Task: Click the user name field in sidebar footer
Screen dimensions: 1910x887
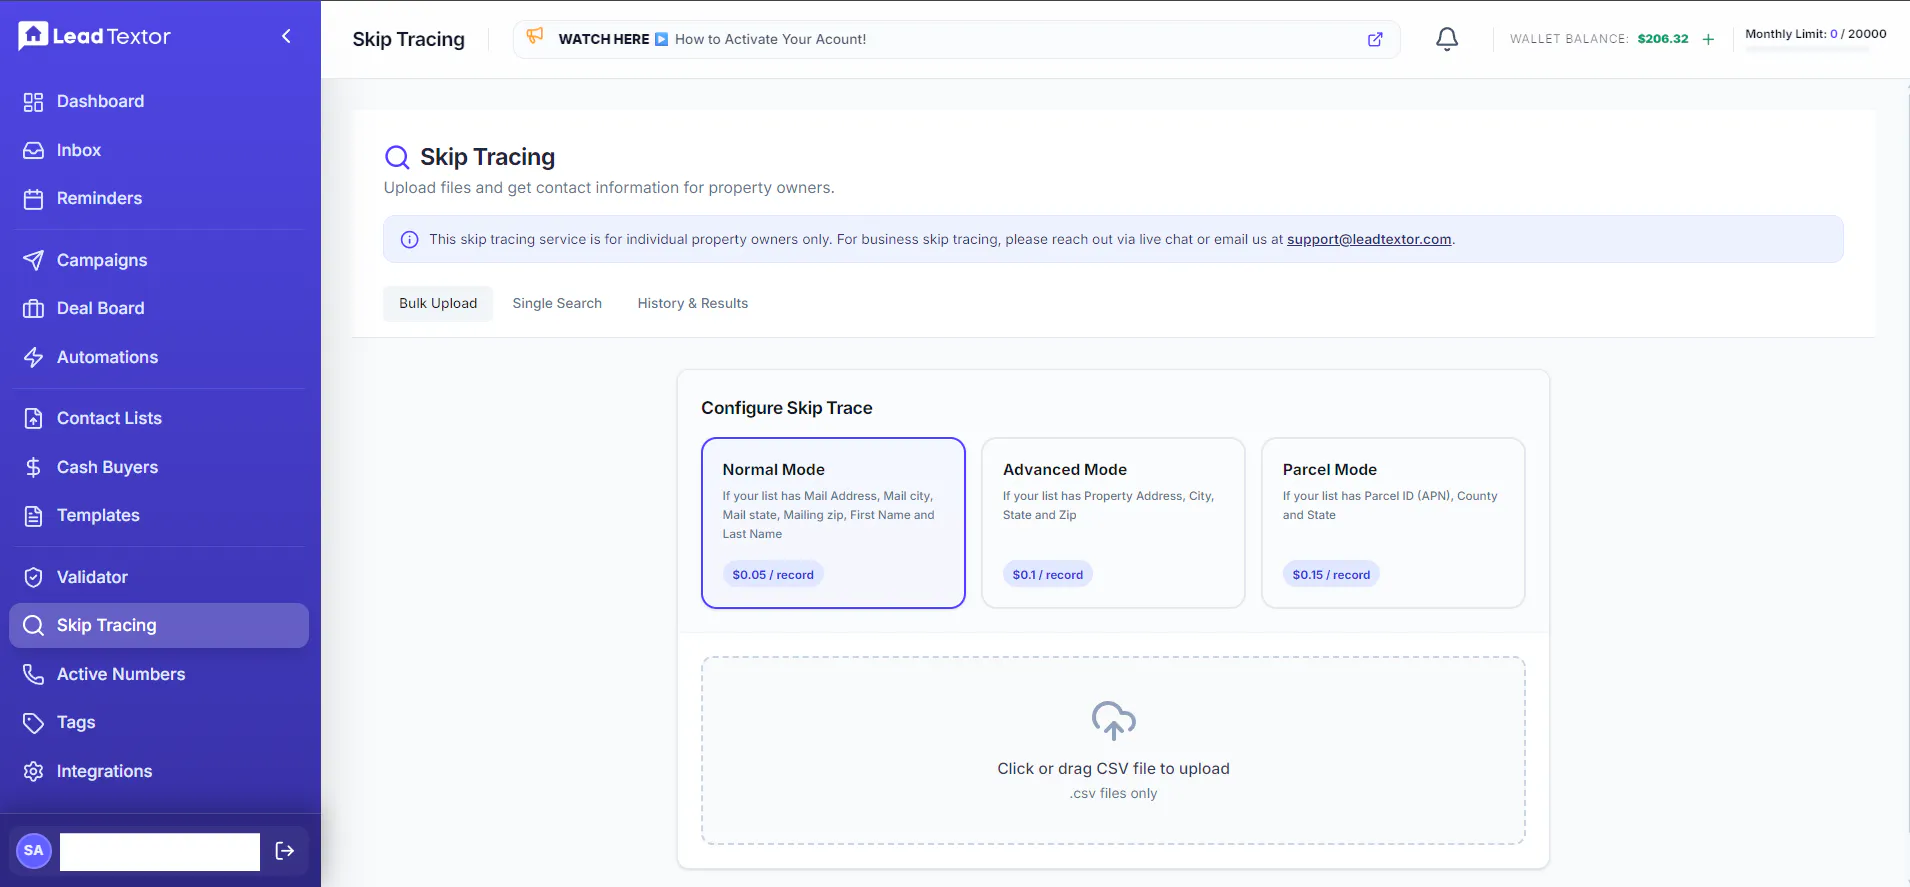Action: (x=160, y=852)
